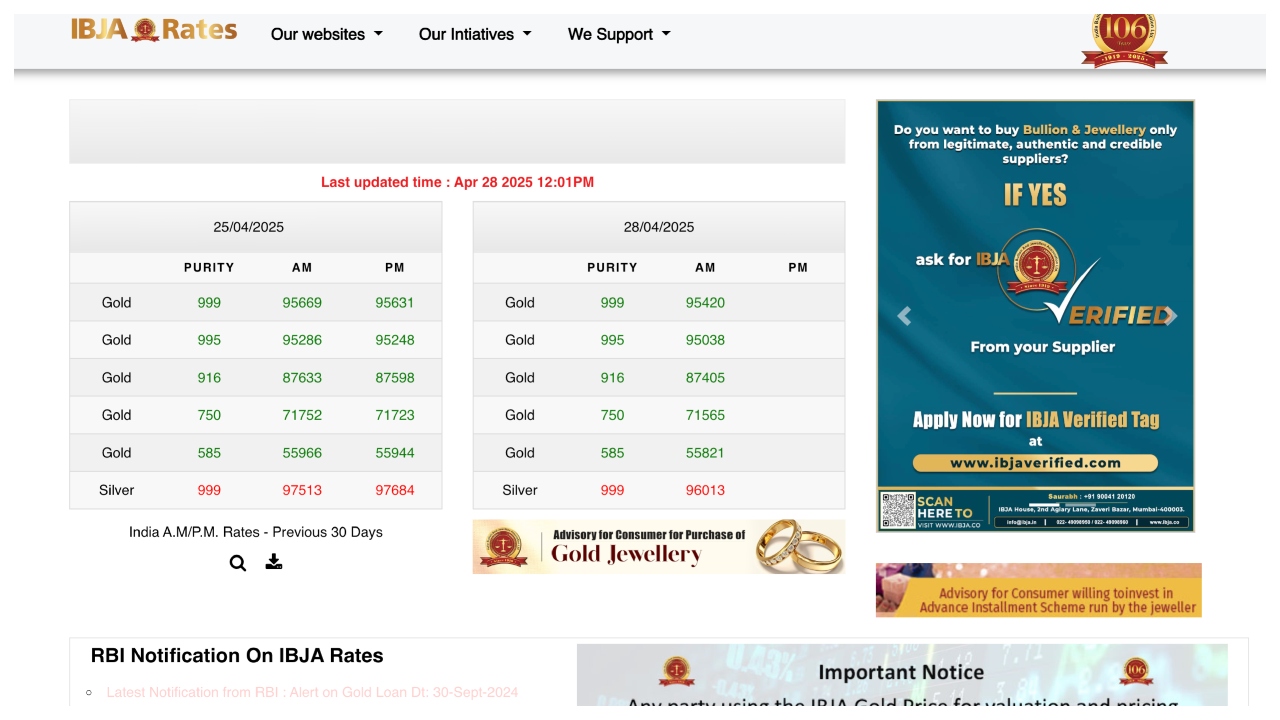Image resolution: width=1280 pixels, height=720 pixels.
Task: Click the 106 years anniversary emblem
Action: 1124,41
